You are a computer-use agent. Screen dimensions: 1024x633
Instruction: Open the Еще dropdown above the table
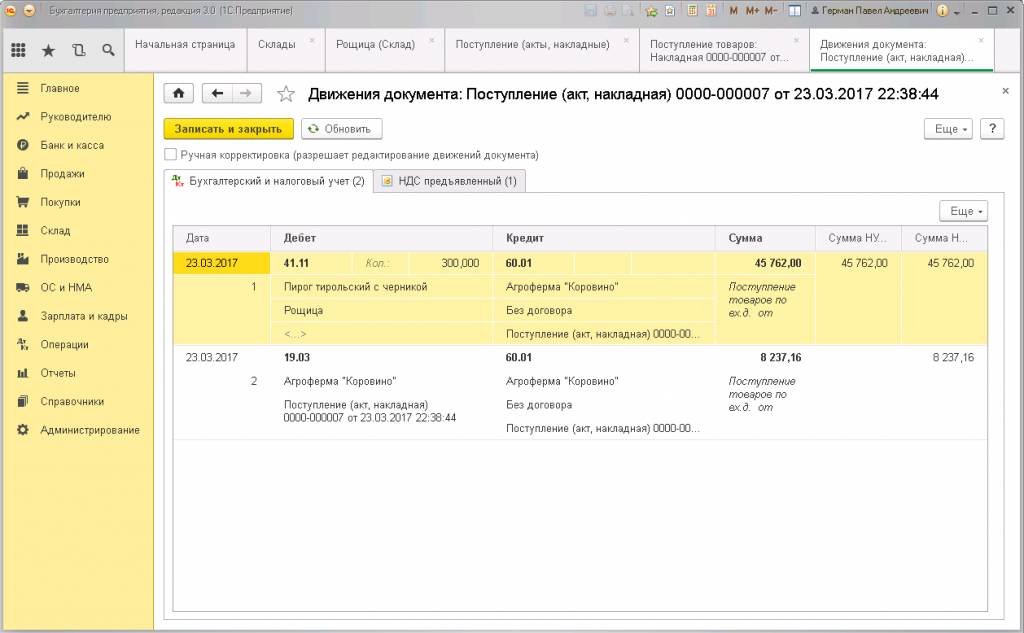[963, 211]
